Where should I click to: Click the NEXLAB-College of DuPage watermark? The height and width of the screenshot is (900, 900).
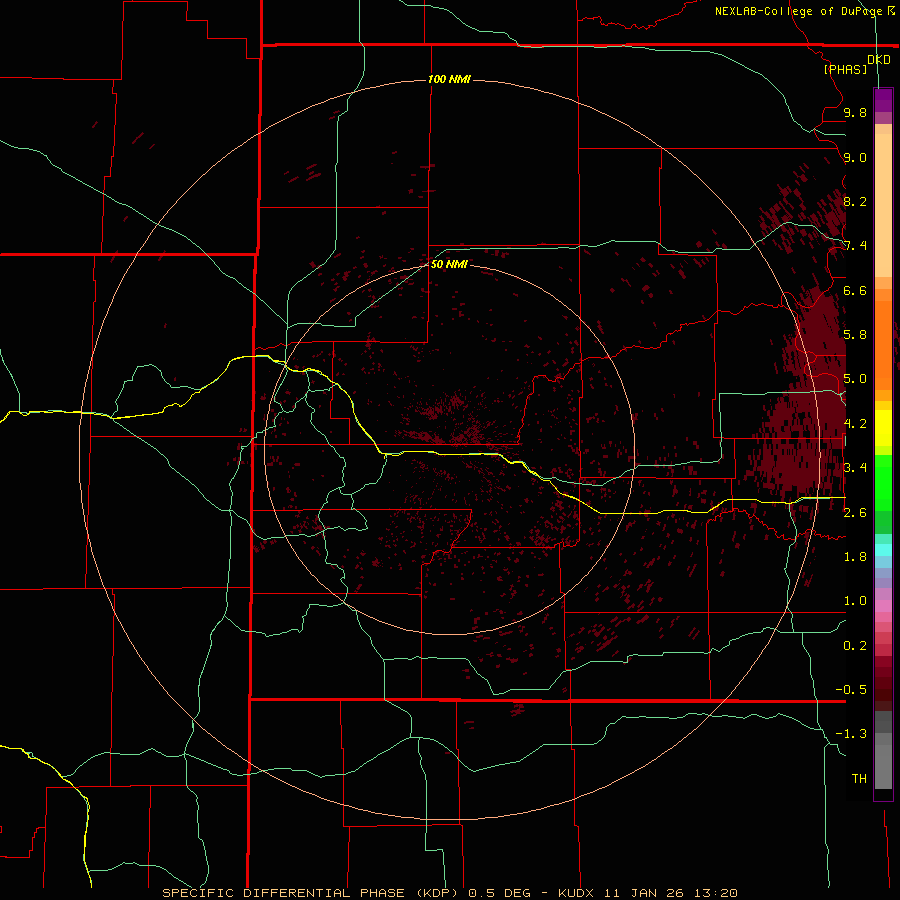[x=805, y=11]
